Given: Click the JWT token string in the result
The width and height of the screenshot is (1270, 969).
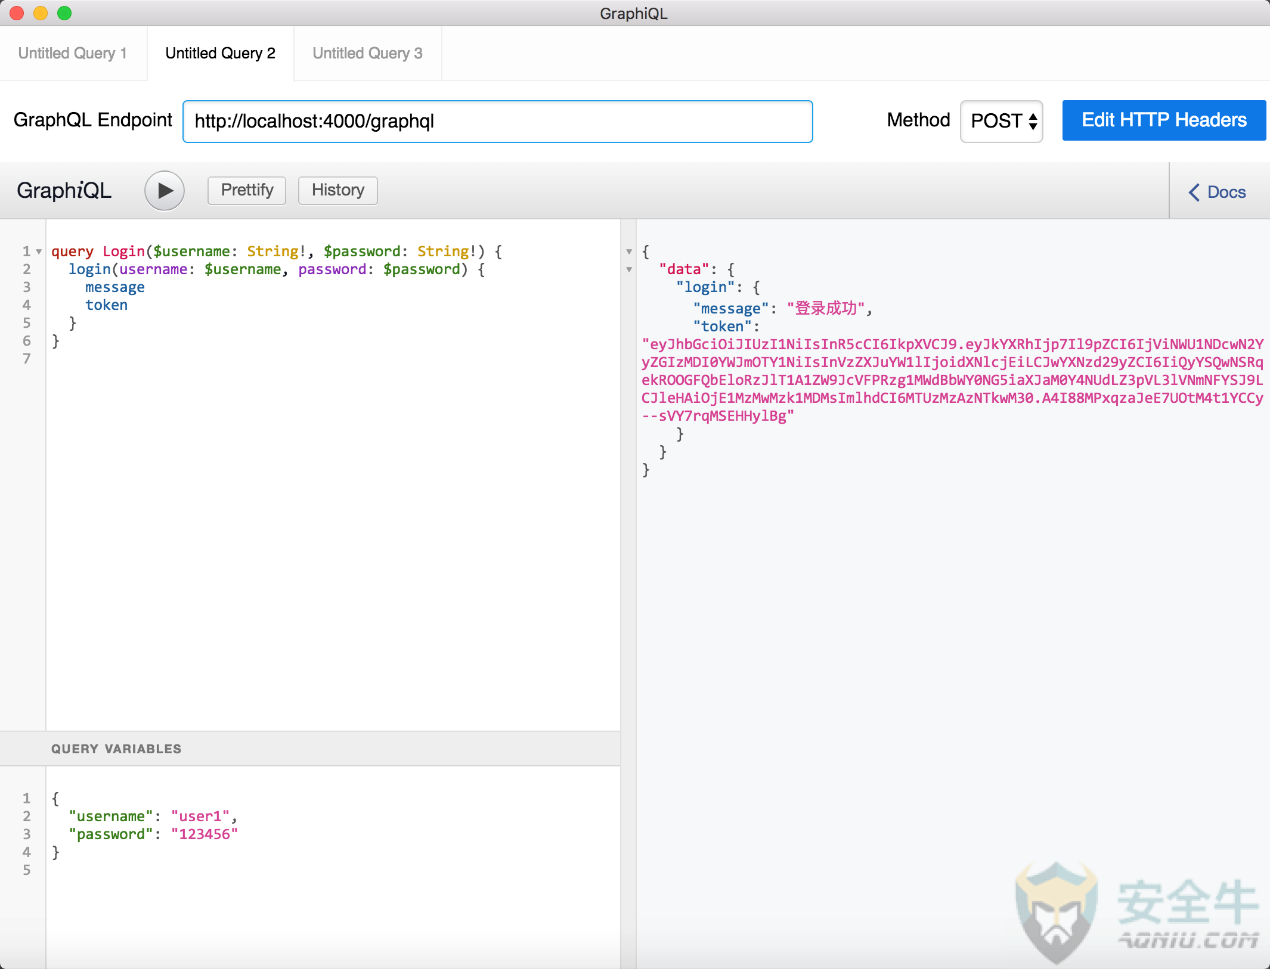Looking at the screenshot, I should point(952,380).
